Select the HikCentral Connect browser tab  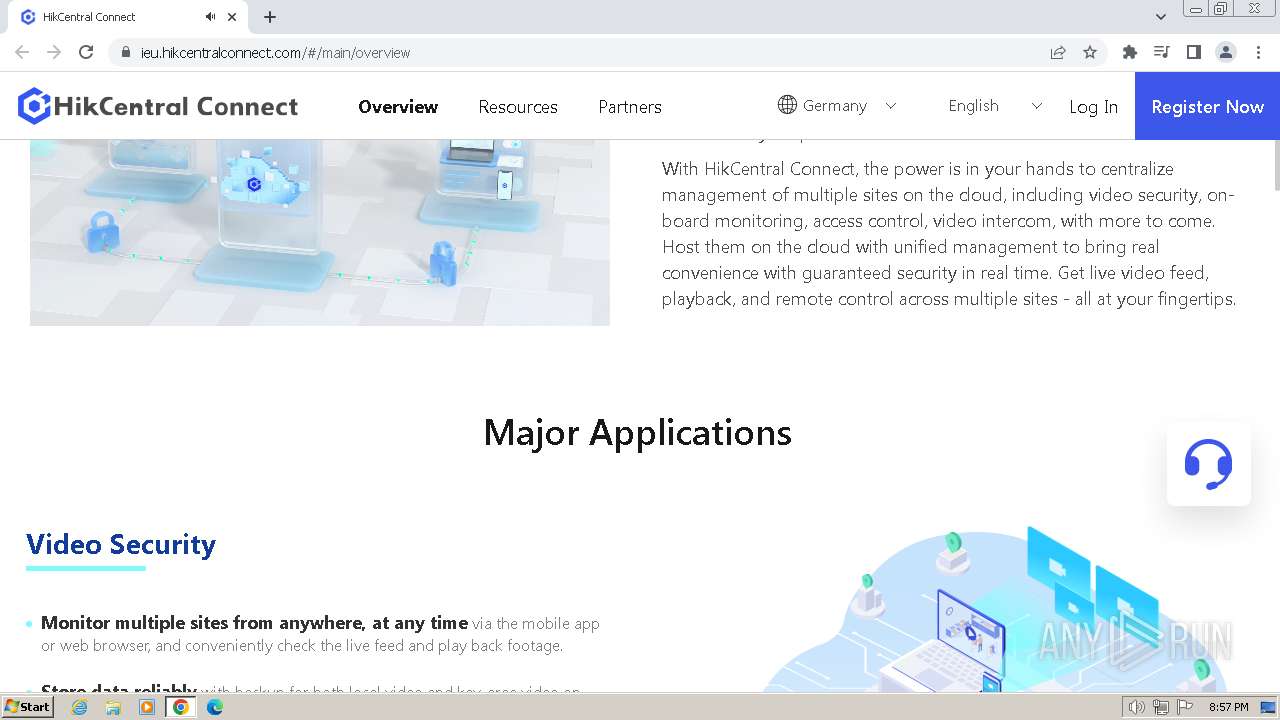coord(128,17)
